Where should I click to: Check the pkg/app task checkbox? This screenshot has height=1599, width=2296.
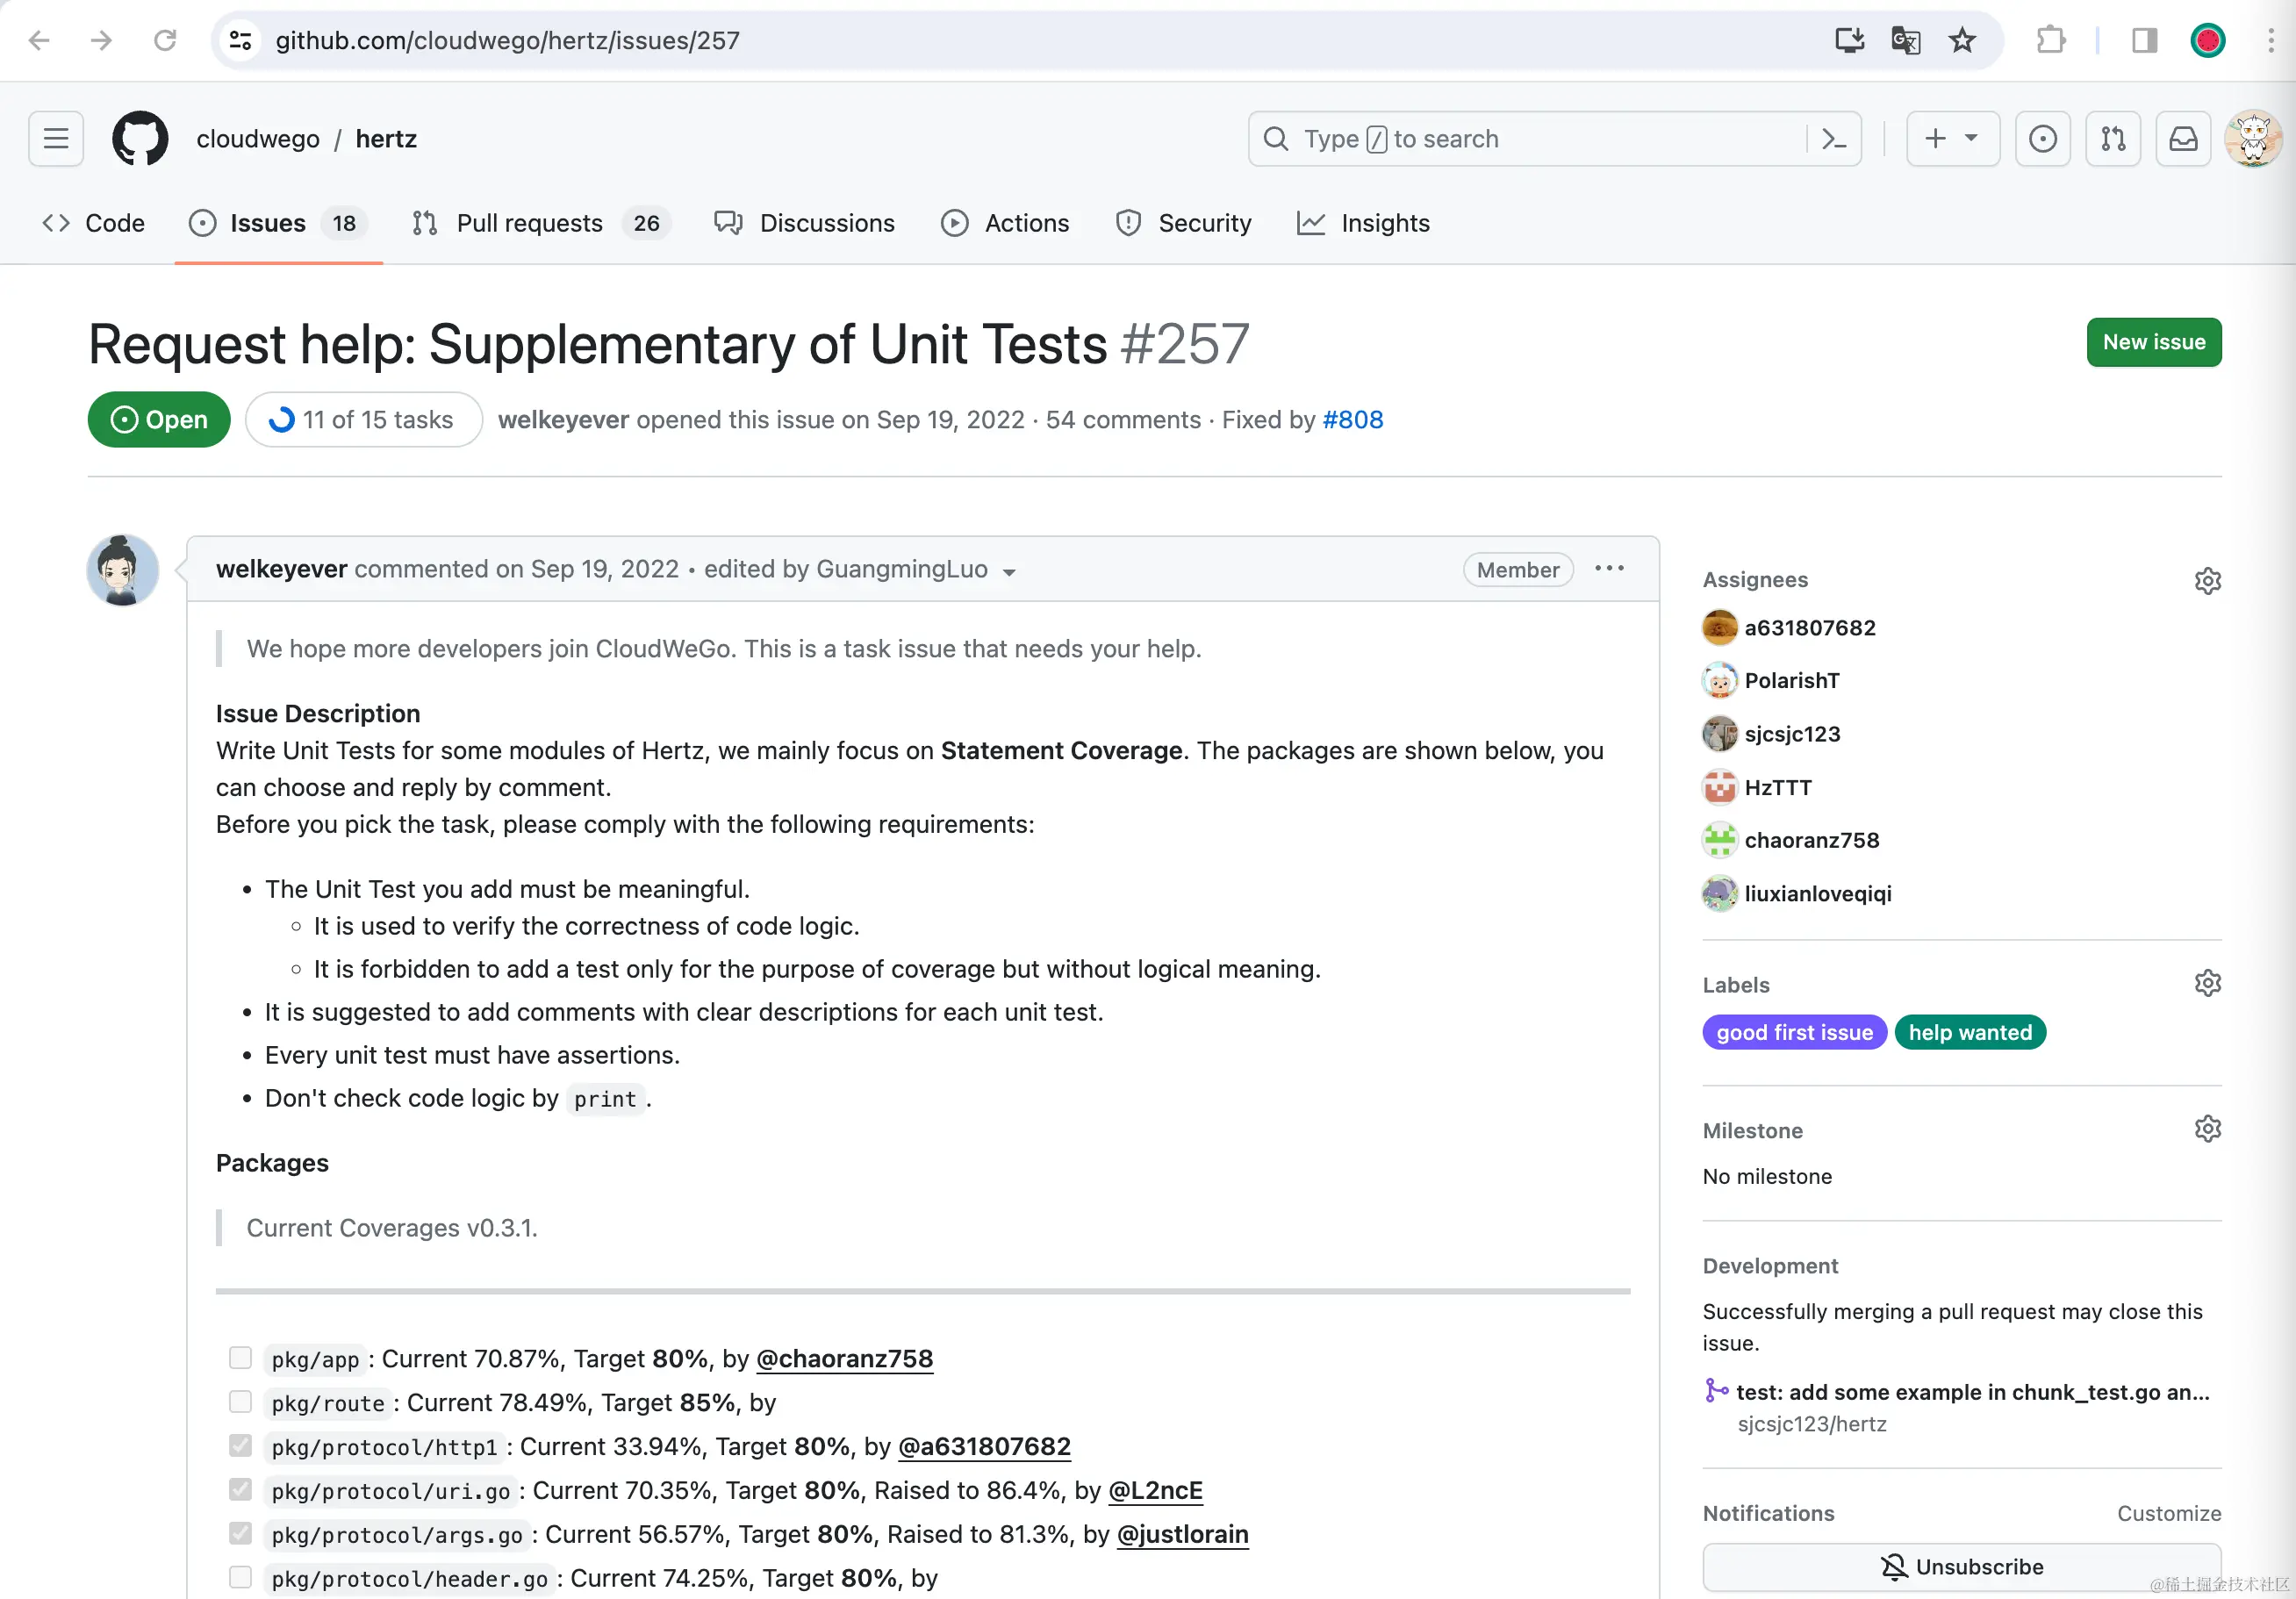[240, 1358]
